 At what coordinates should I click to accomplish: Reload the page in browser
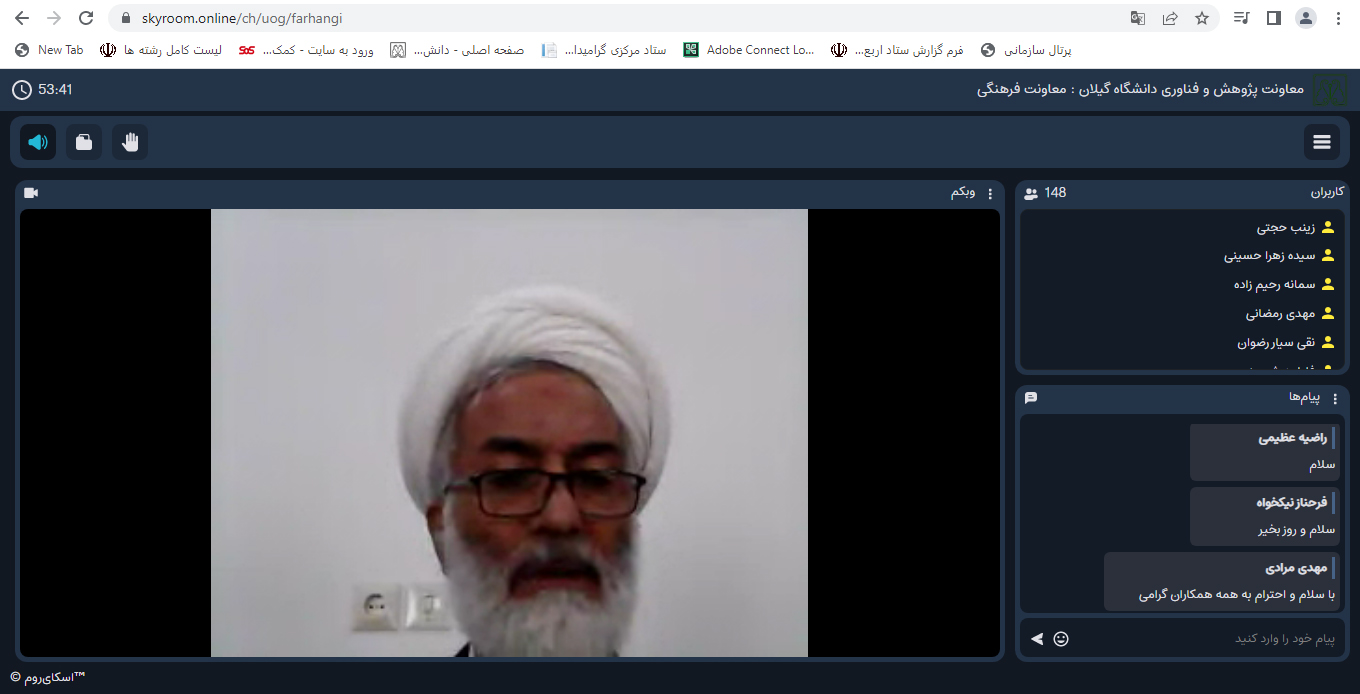point(86,18)
